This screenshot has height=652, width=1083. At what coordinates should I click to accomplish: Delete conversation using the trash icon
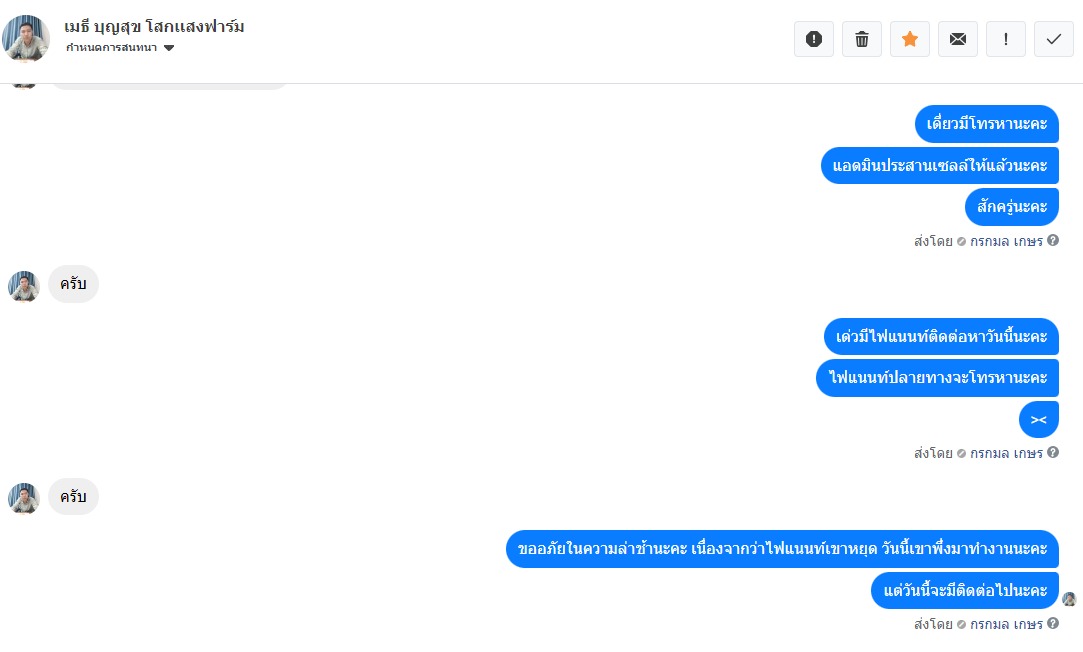click(x=862, y=39)
